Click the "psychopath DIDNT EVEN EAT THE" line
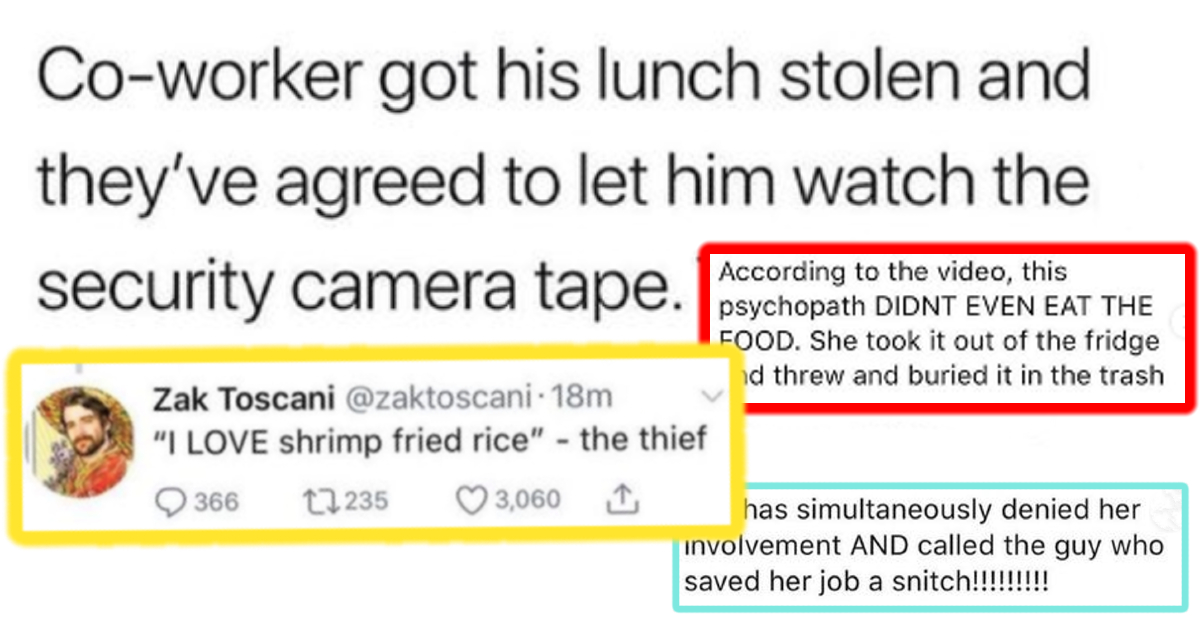 coord(936,306)
